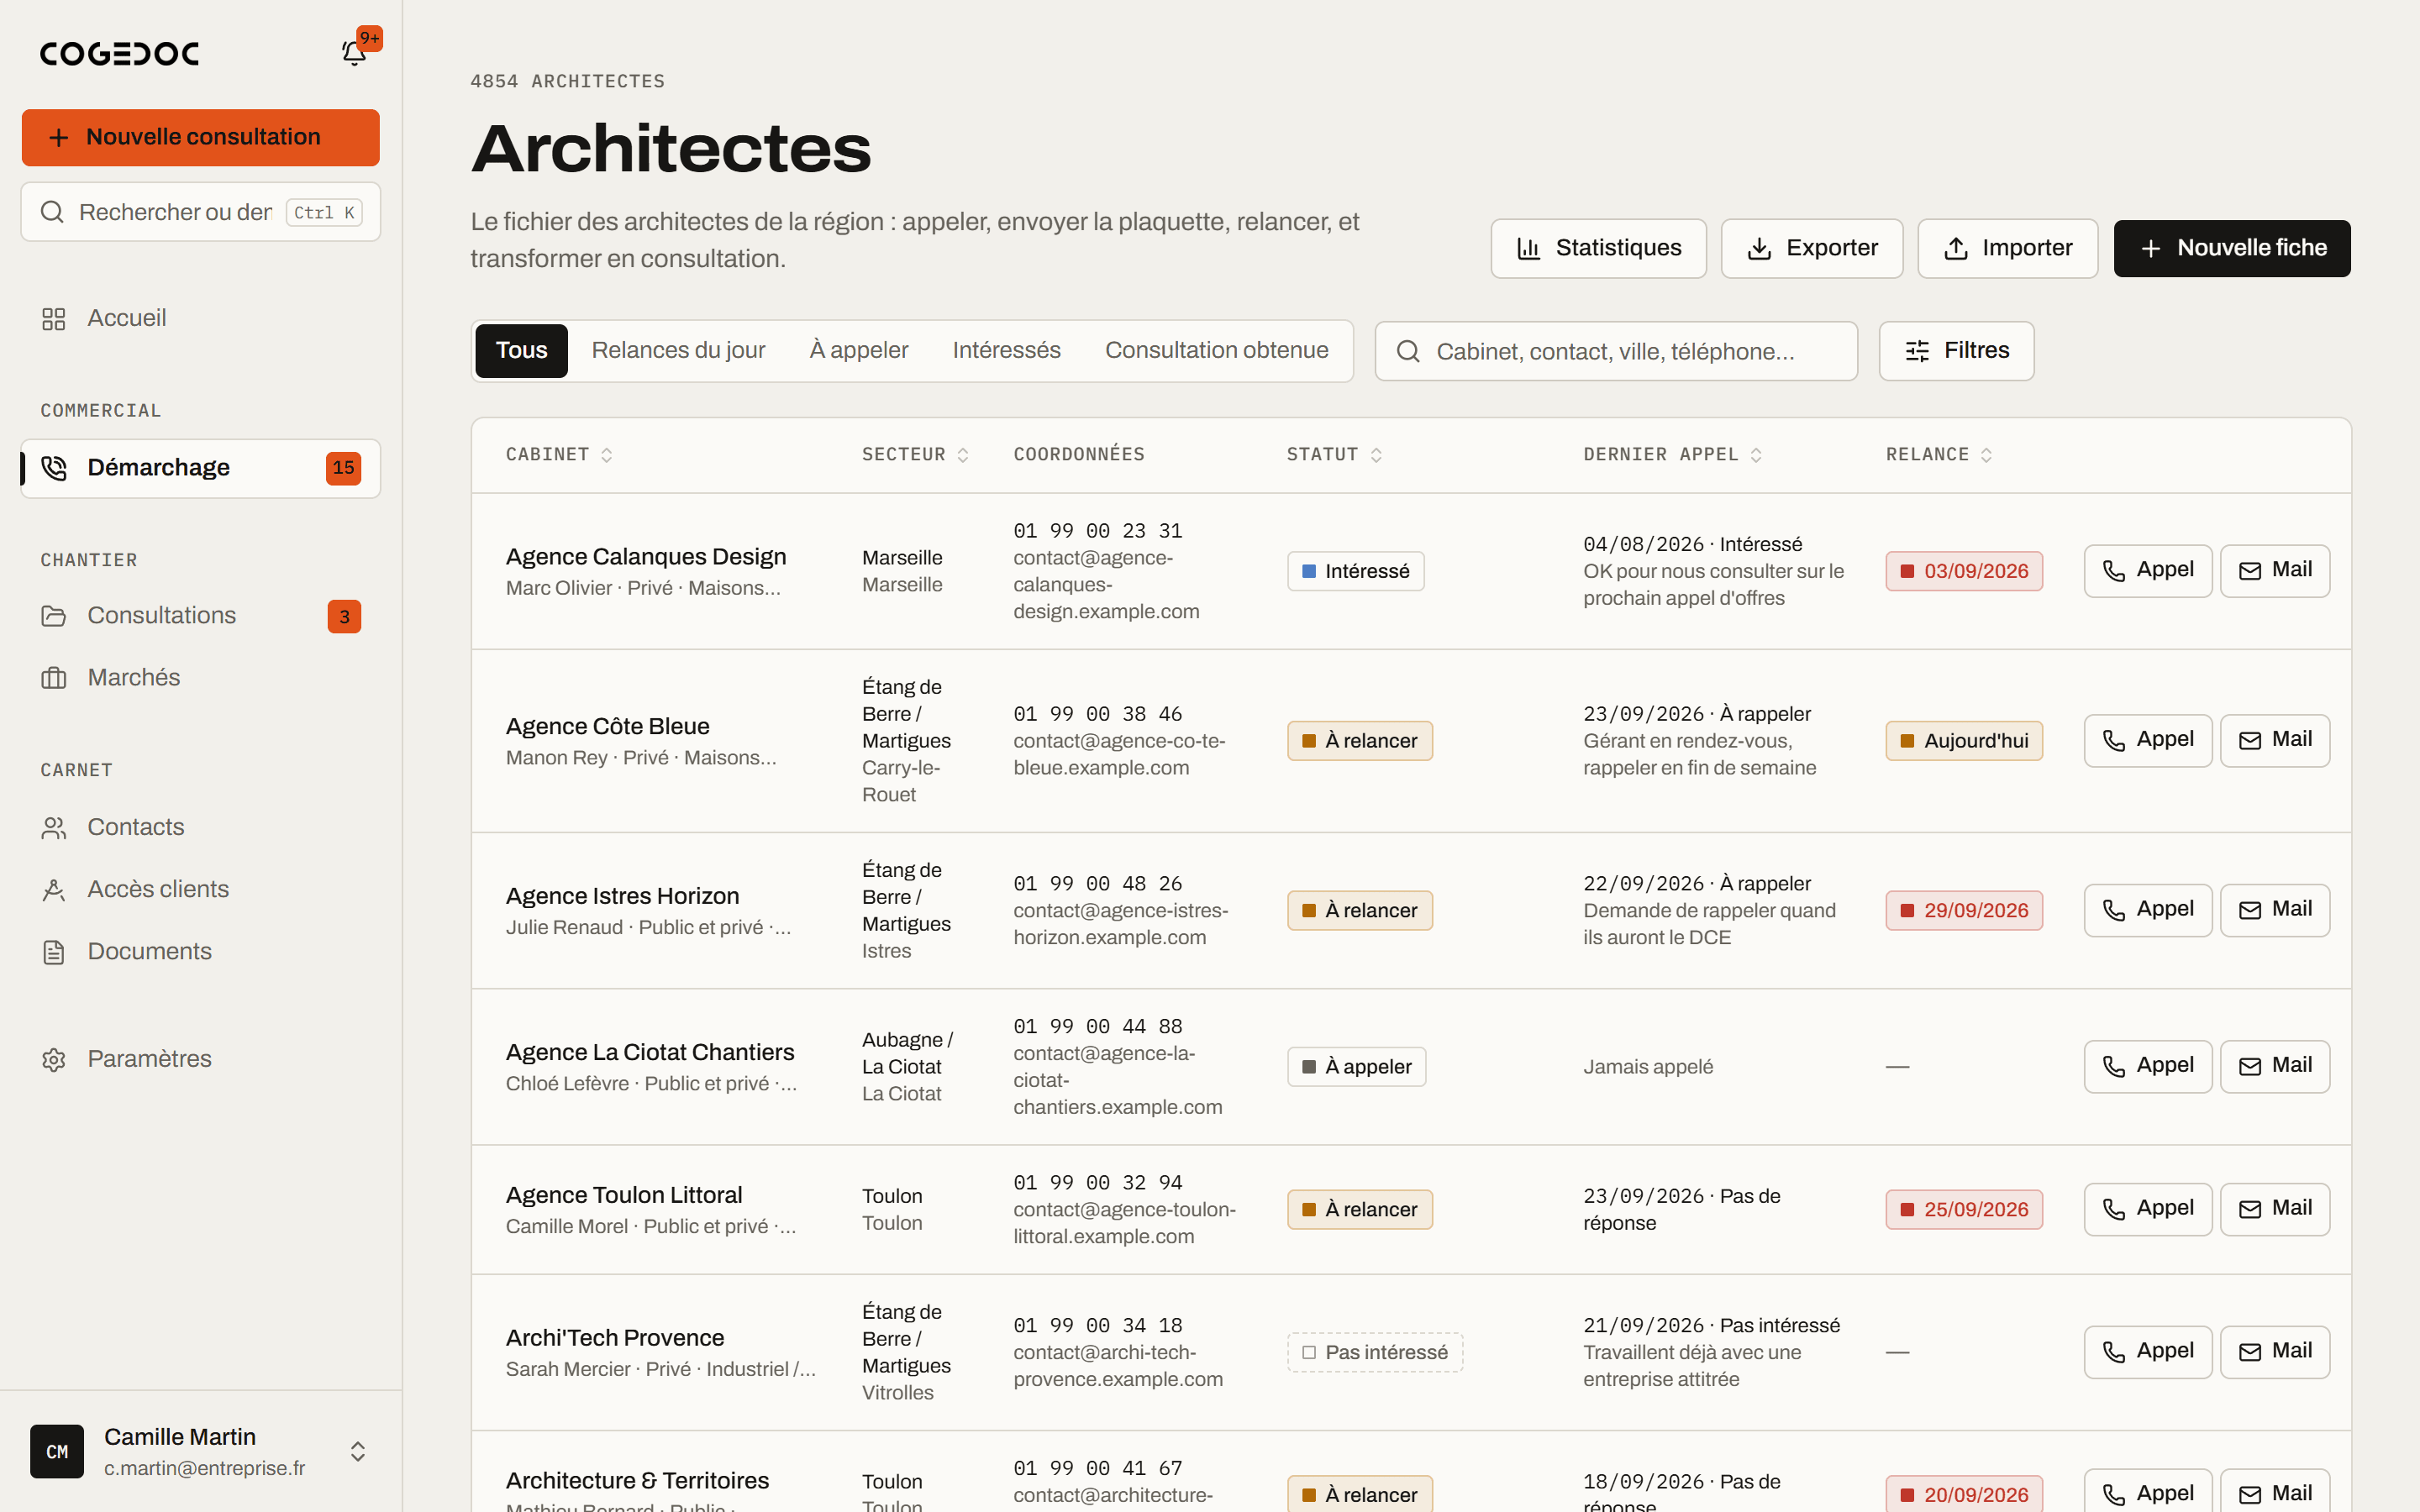Viewport: 2420px width, 1512px height.
Task: Sort table by the Cabinet column
Action: 559,455
